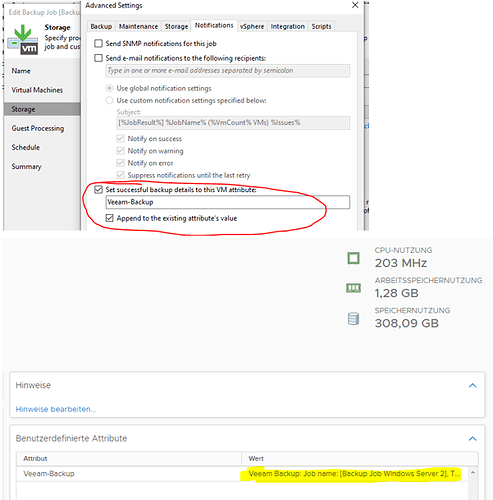The width and height of the screenshot is (493, 500).
Task: Select the Notifications tab
Action: pyautogui.click(x=214, y=25)
